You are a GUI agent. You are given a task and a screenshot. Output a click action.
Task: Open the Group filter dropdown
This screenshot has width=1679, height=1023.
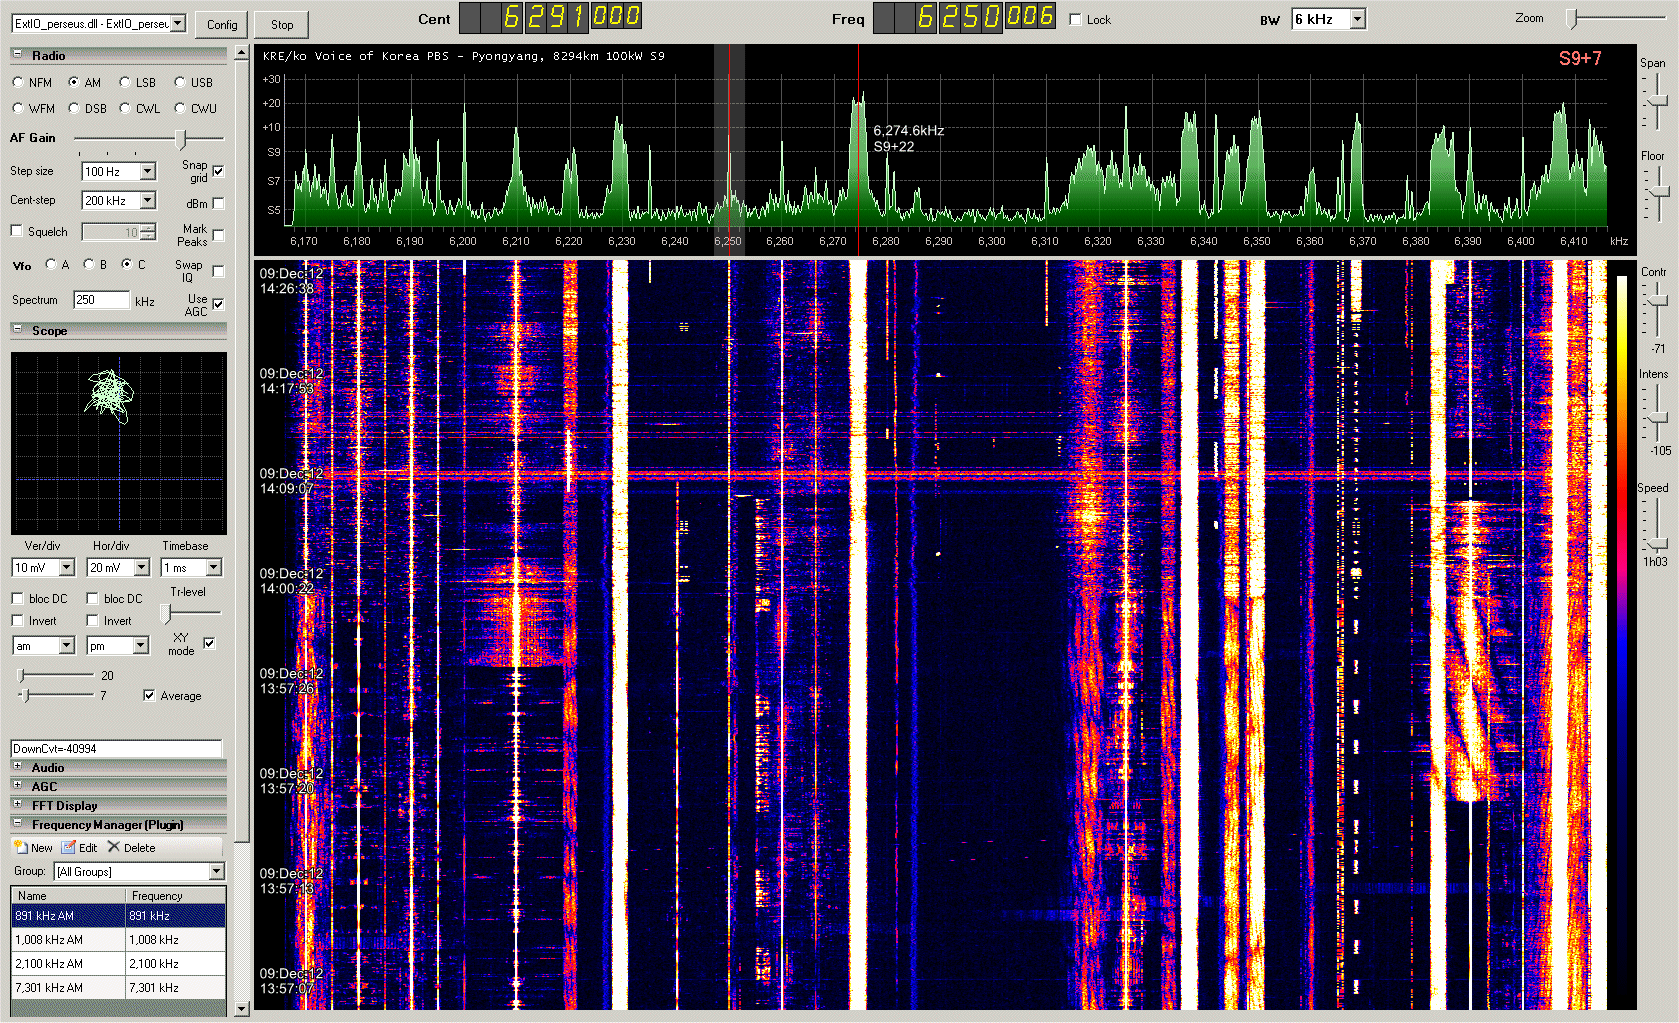(x=216, y=872)
